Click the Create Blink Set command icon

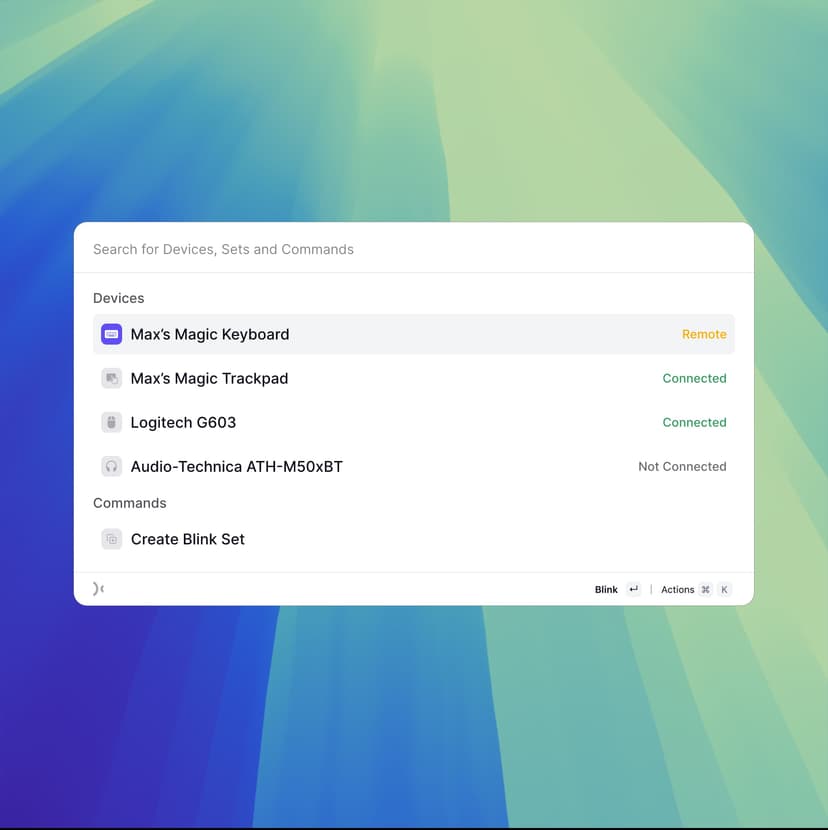(111, 539)
